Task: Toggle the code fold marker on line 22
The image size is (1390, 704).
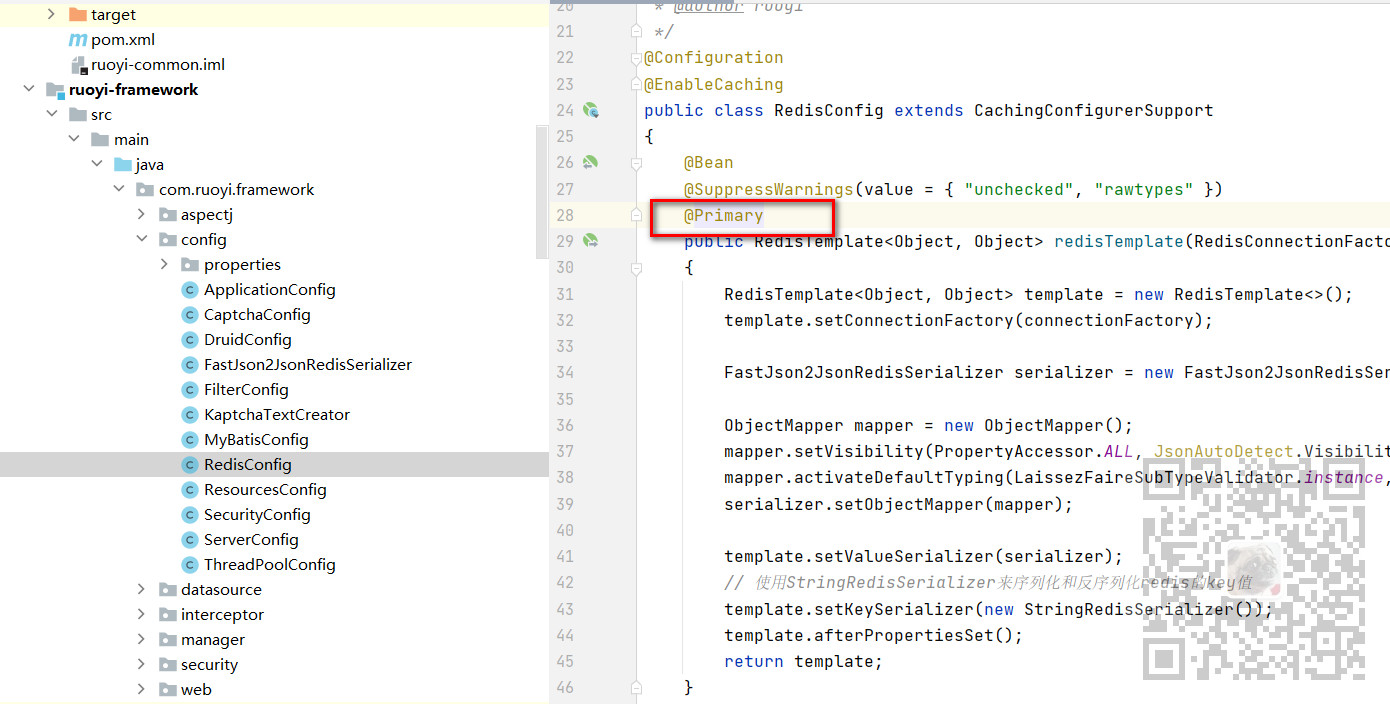Action: point(636,58)
